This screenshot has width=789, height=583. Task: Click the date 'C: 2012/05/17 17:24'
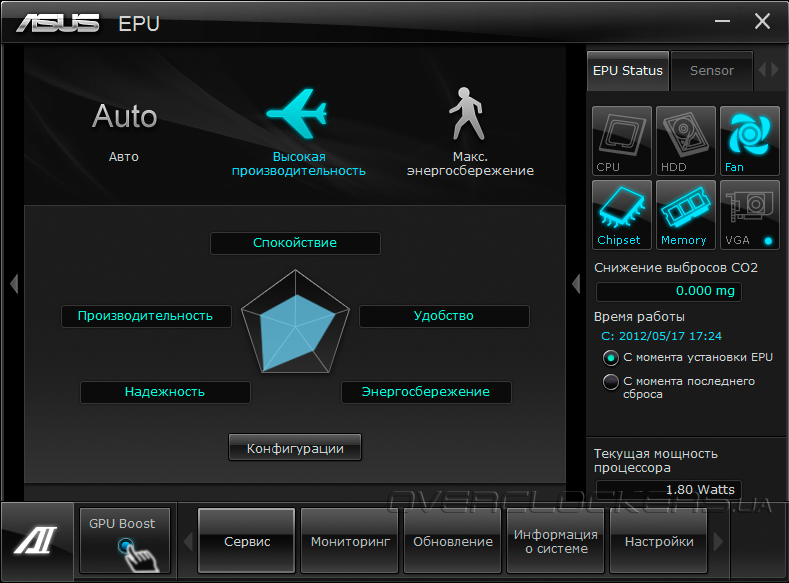pos(661,336)
